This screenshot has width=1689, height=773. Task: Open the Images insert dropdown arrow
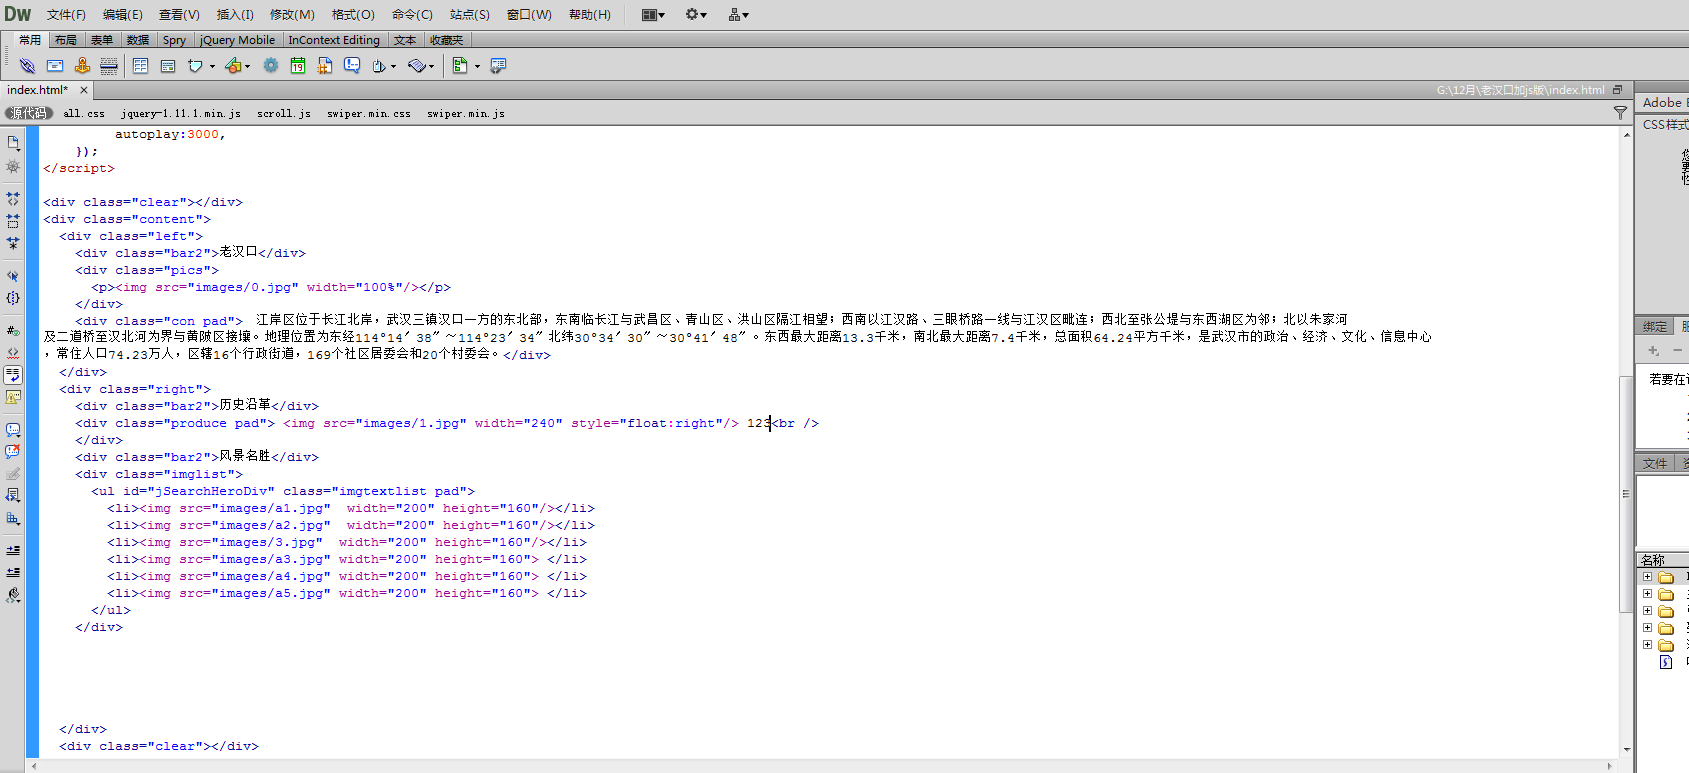pos(247,67)
